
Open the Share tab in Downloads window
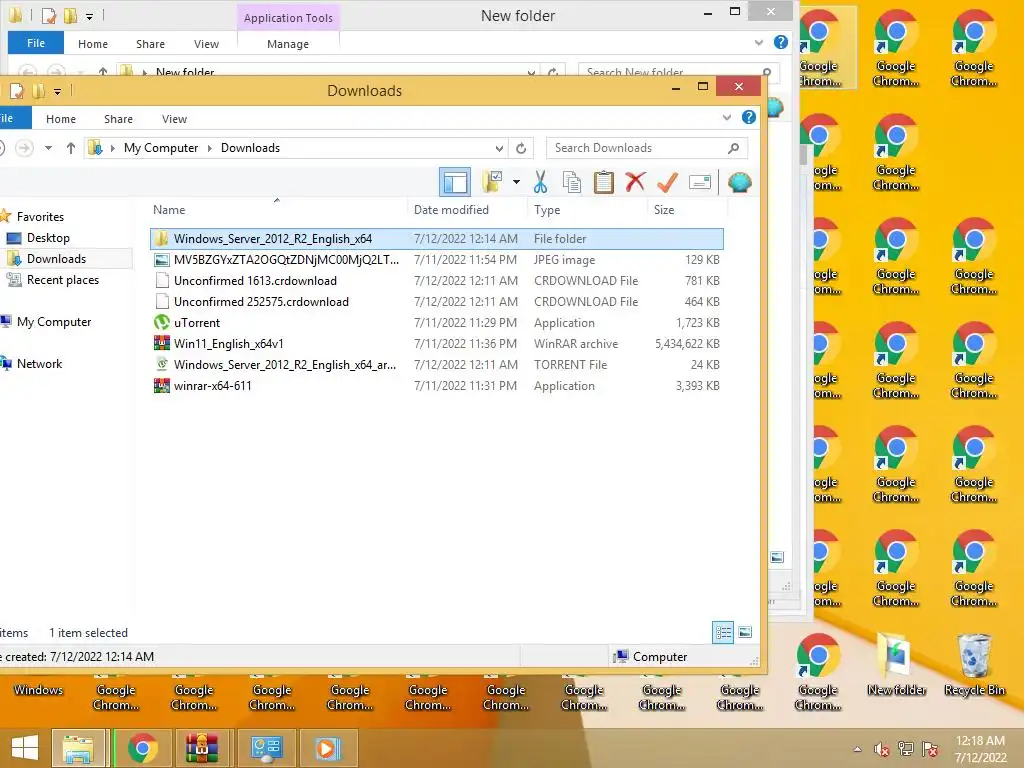(x=118, y=119)
